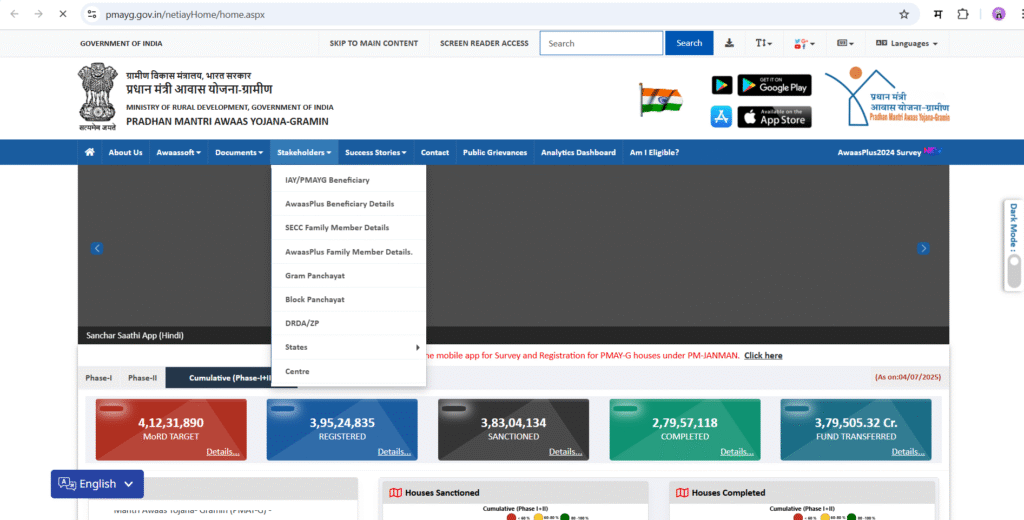Click the Available on the App Store badge
Viewport: 1024px width, 520px height.
(x=775, y=117)
